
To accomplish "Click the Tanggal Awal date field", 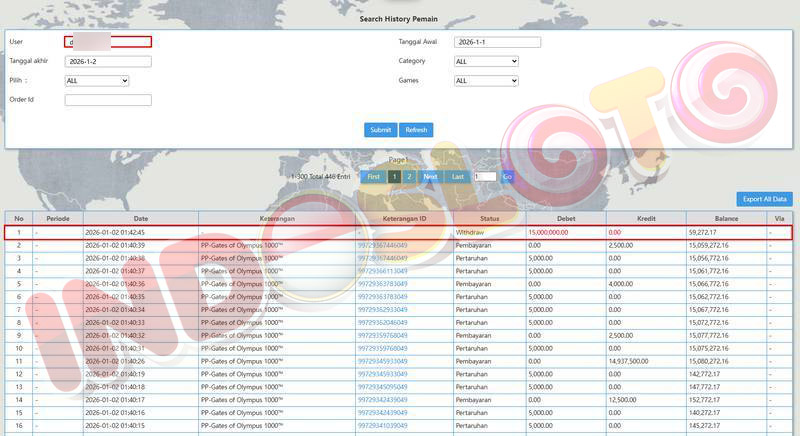I will pos(497,42).
